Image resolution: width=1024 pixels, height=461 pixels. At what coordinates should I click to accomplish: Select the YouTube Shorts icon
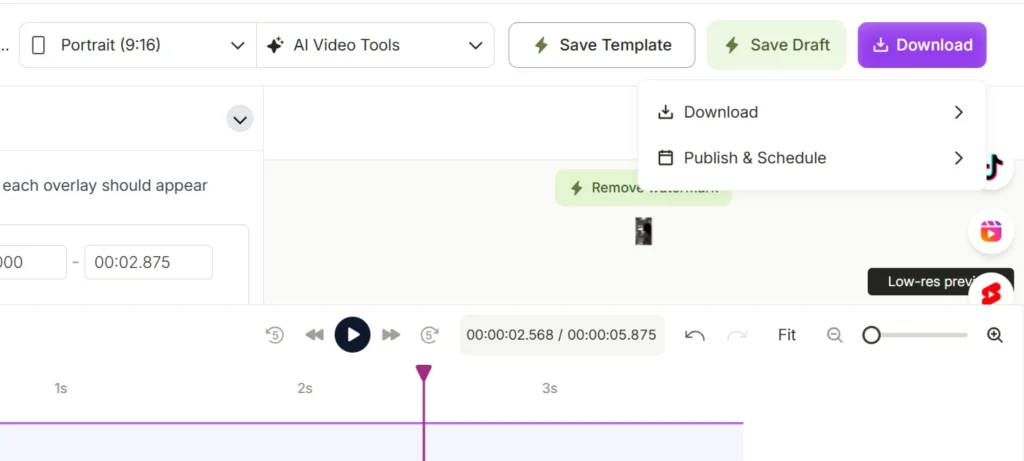click(x=991, y=294)
